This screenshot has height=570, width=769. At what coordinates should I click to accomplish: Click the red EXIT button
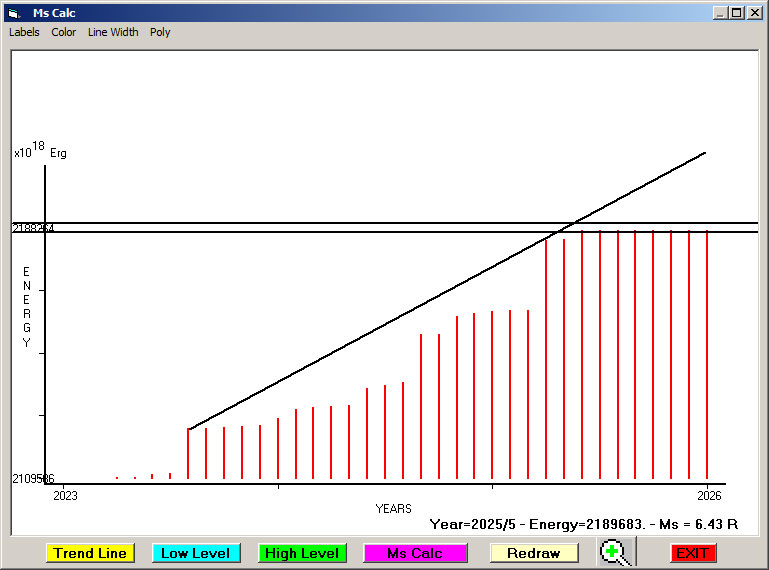pyautogui.click(x=692, y=553)
